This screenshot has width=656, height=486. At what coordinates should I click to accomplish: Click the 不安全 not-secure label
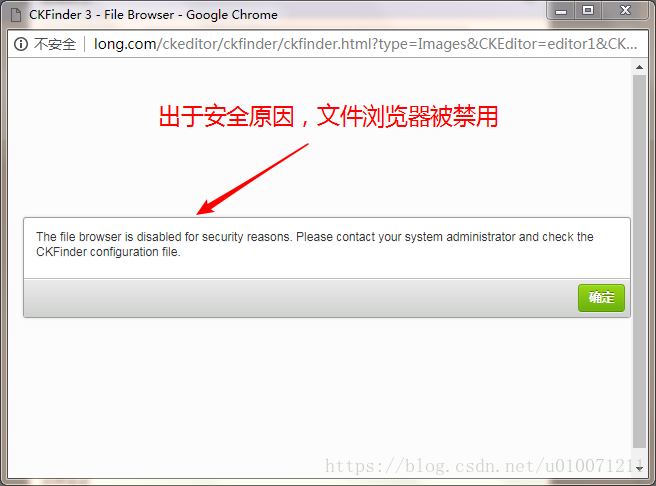55,44
